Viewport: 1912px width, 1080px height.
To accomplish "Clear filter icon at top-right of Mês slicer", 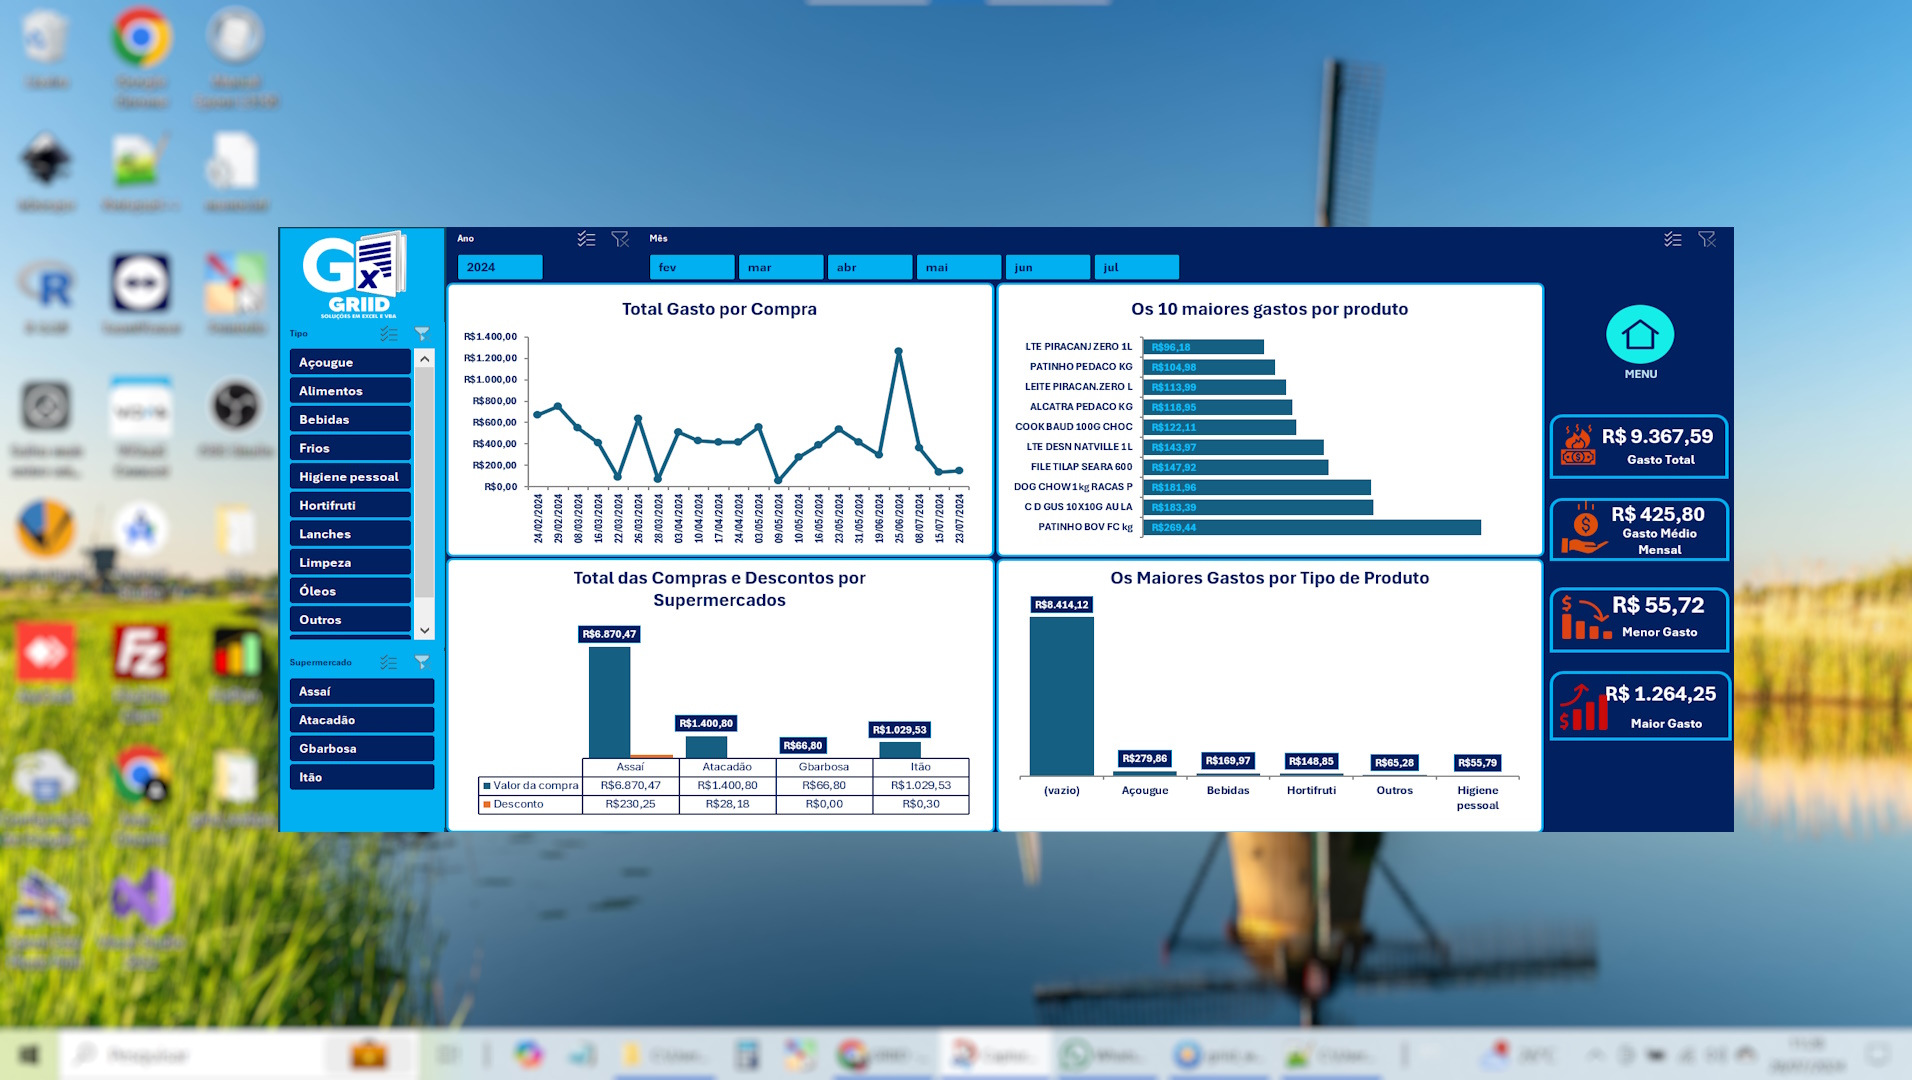I will click(1707, 239).
